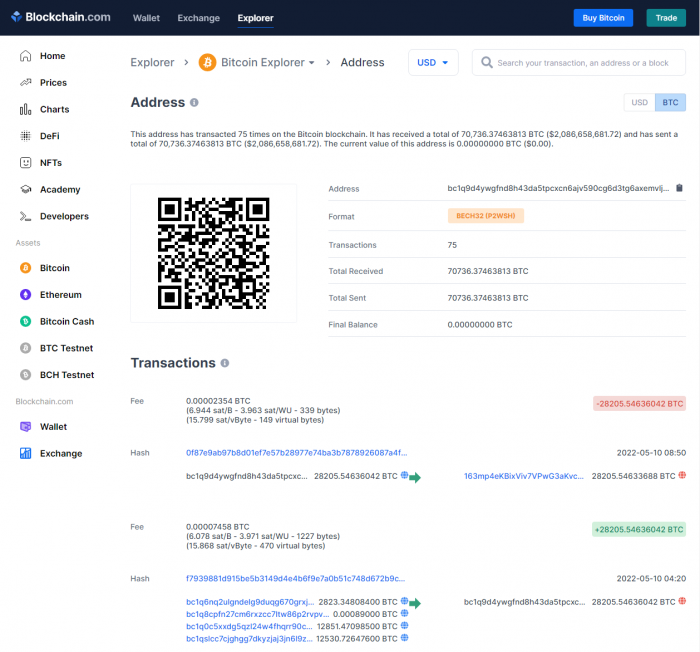This screenshot has height=652, width=700.
Task: Click the Address breadcrumb label
Action: (362, 63)
